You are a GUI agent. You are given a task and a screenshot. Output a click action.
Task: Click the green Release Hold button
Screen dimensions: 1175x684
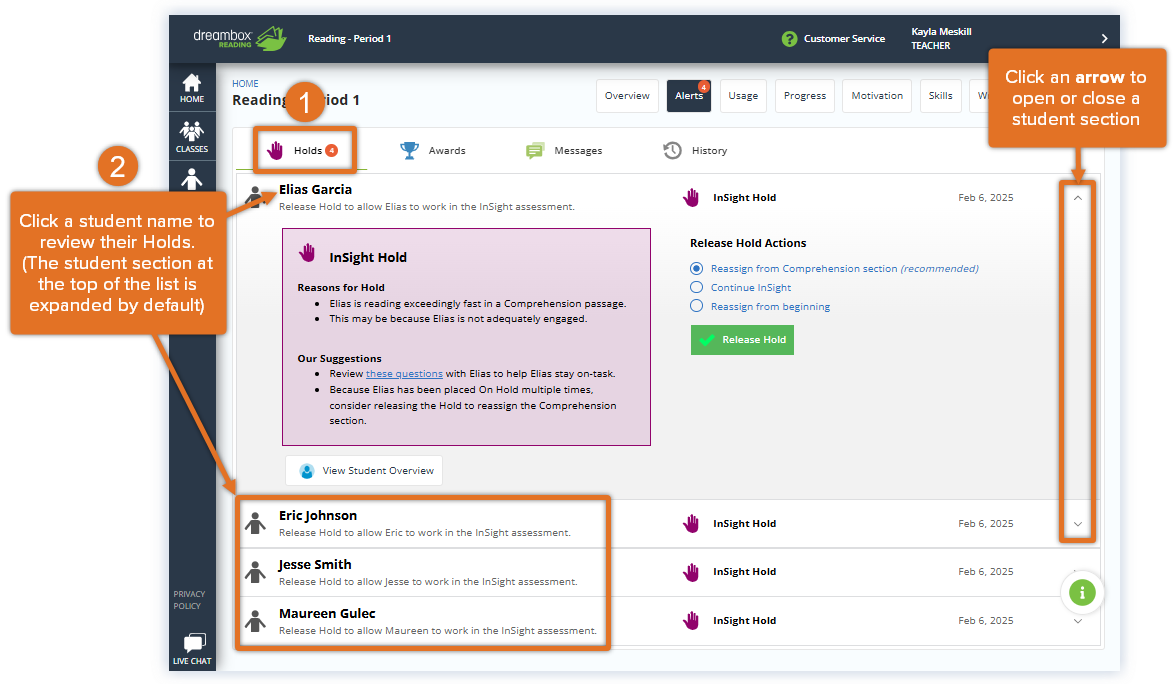click(742, 340)
